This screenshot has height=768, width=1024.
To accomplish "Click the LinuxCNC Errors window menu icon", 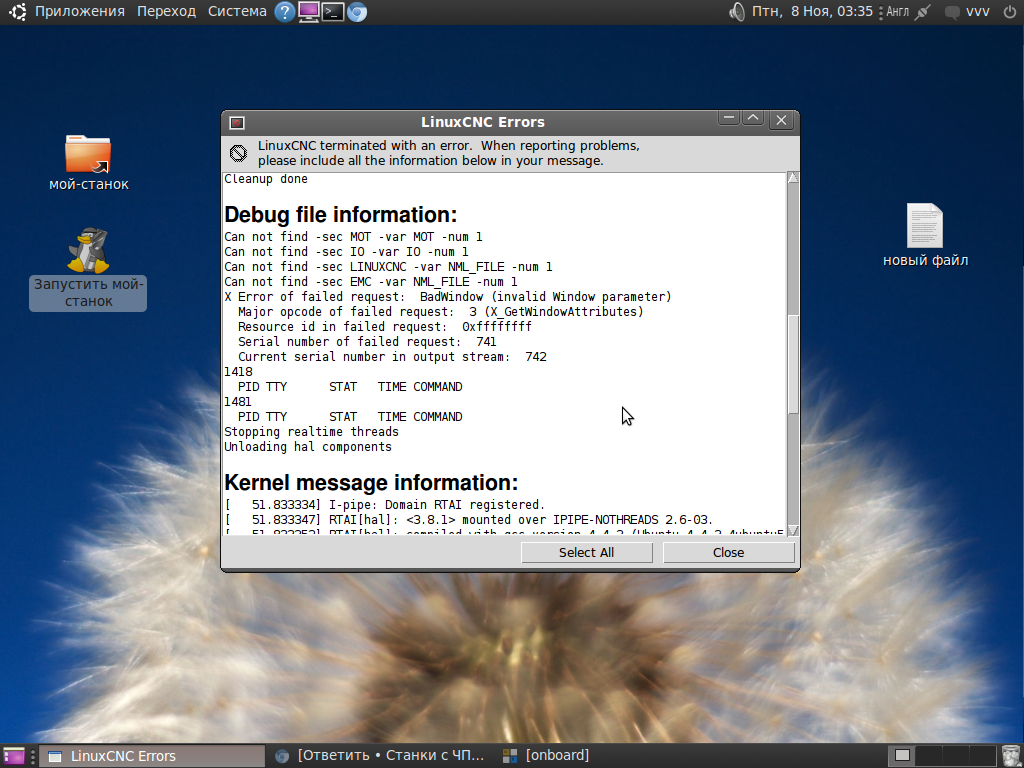I will point(236,122).
